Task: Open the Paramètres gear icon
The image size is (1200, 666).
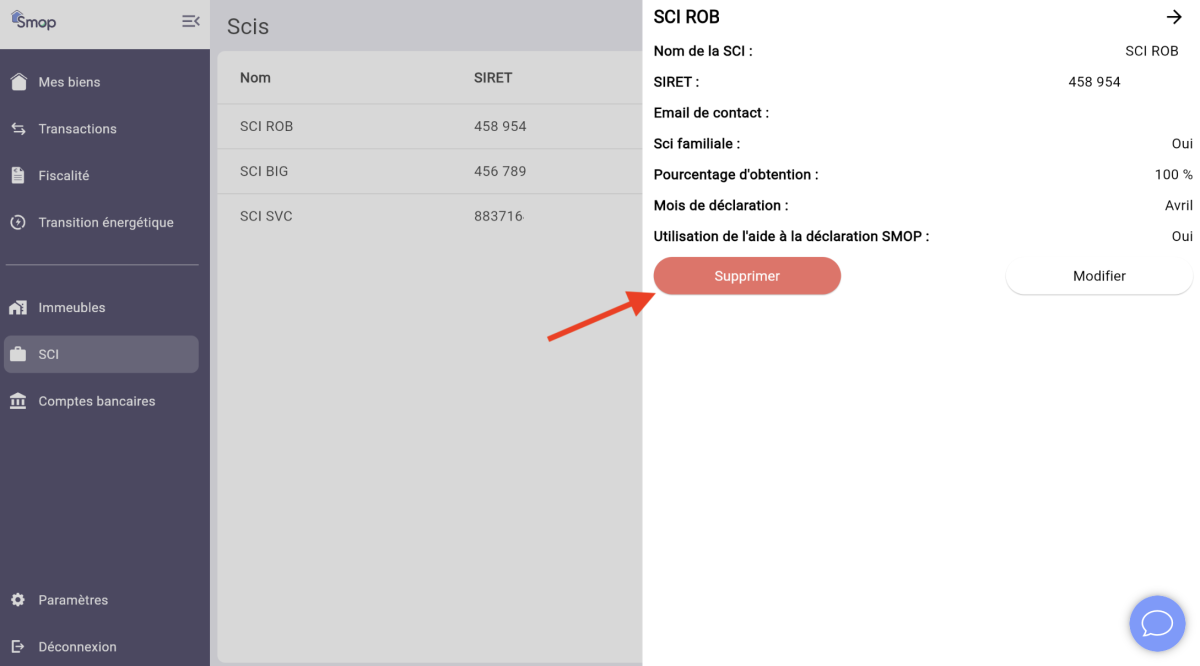Action: tap(18, 600)
